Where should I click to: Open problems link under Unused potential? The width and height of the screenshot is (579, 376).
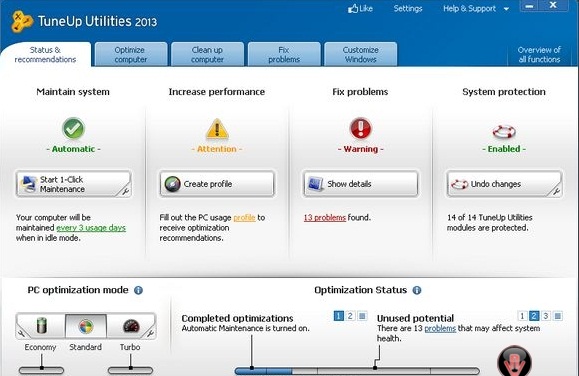click(440, 328)
